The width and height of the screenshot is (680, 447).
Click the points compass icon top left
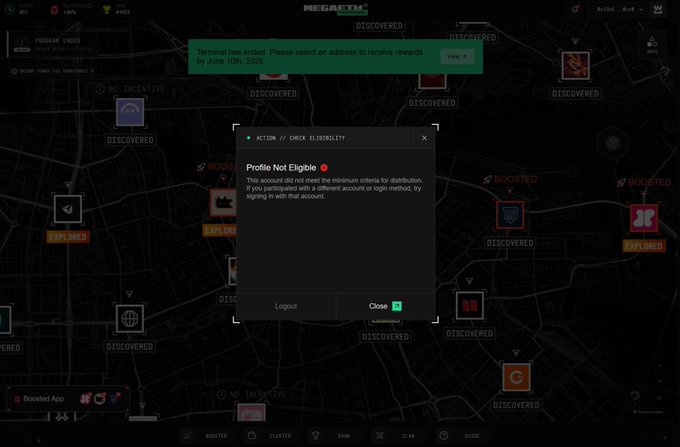point(9,9)
